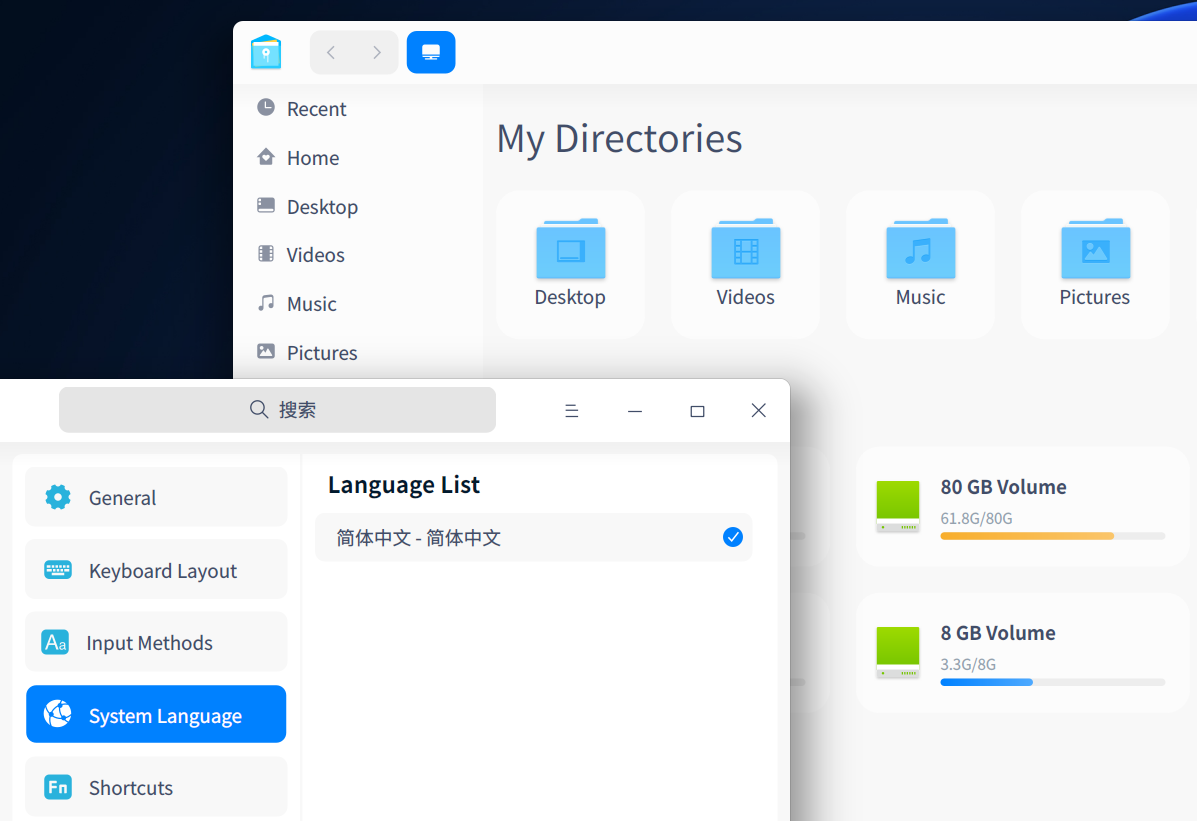This screenshot has width=1197, height=821.
Task: Select Pictures in the file manager sidebar
Action: [321, 352]
